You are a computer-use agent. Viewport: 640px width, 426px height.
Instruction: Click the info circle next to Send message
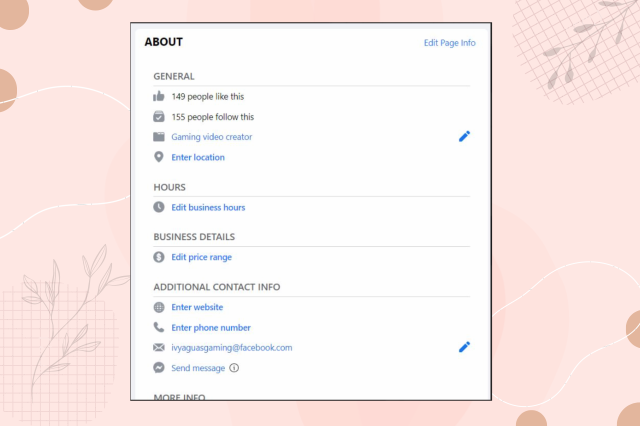(x=234, y=368)
